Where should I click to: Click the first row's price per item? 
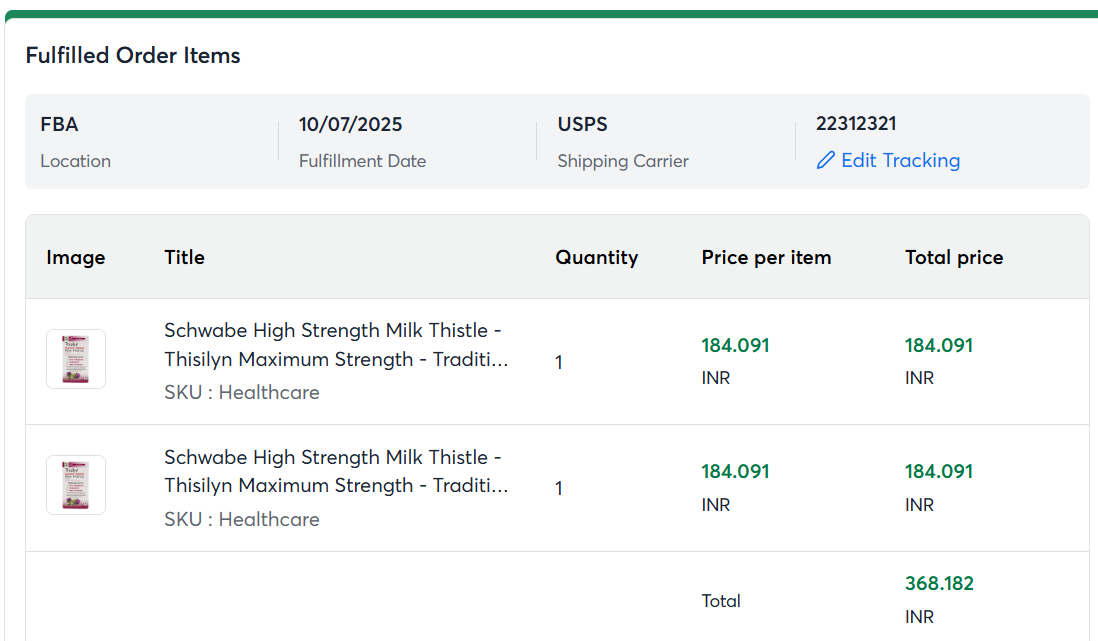736,345
